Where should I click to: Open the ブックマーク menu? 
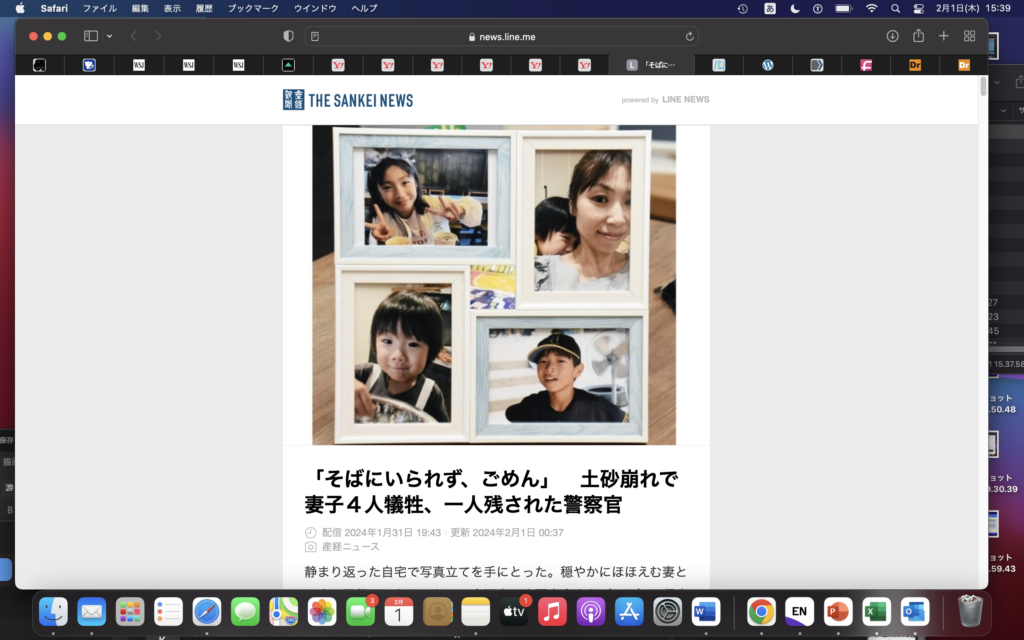pyautogui.click(x=253, y=8)
